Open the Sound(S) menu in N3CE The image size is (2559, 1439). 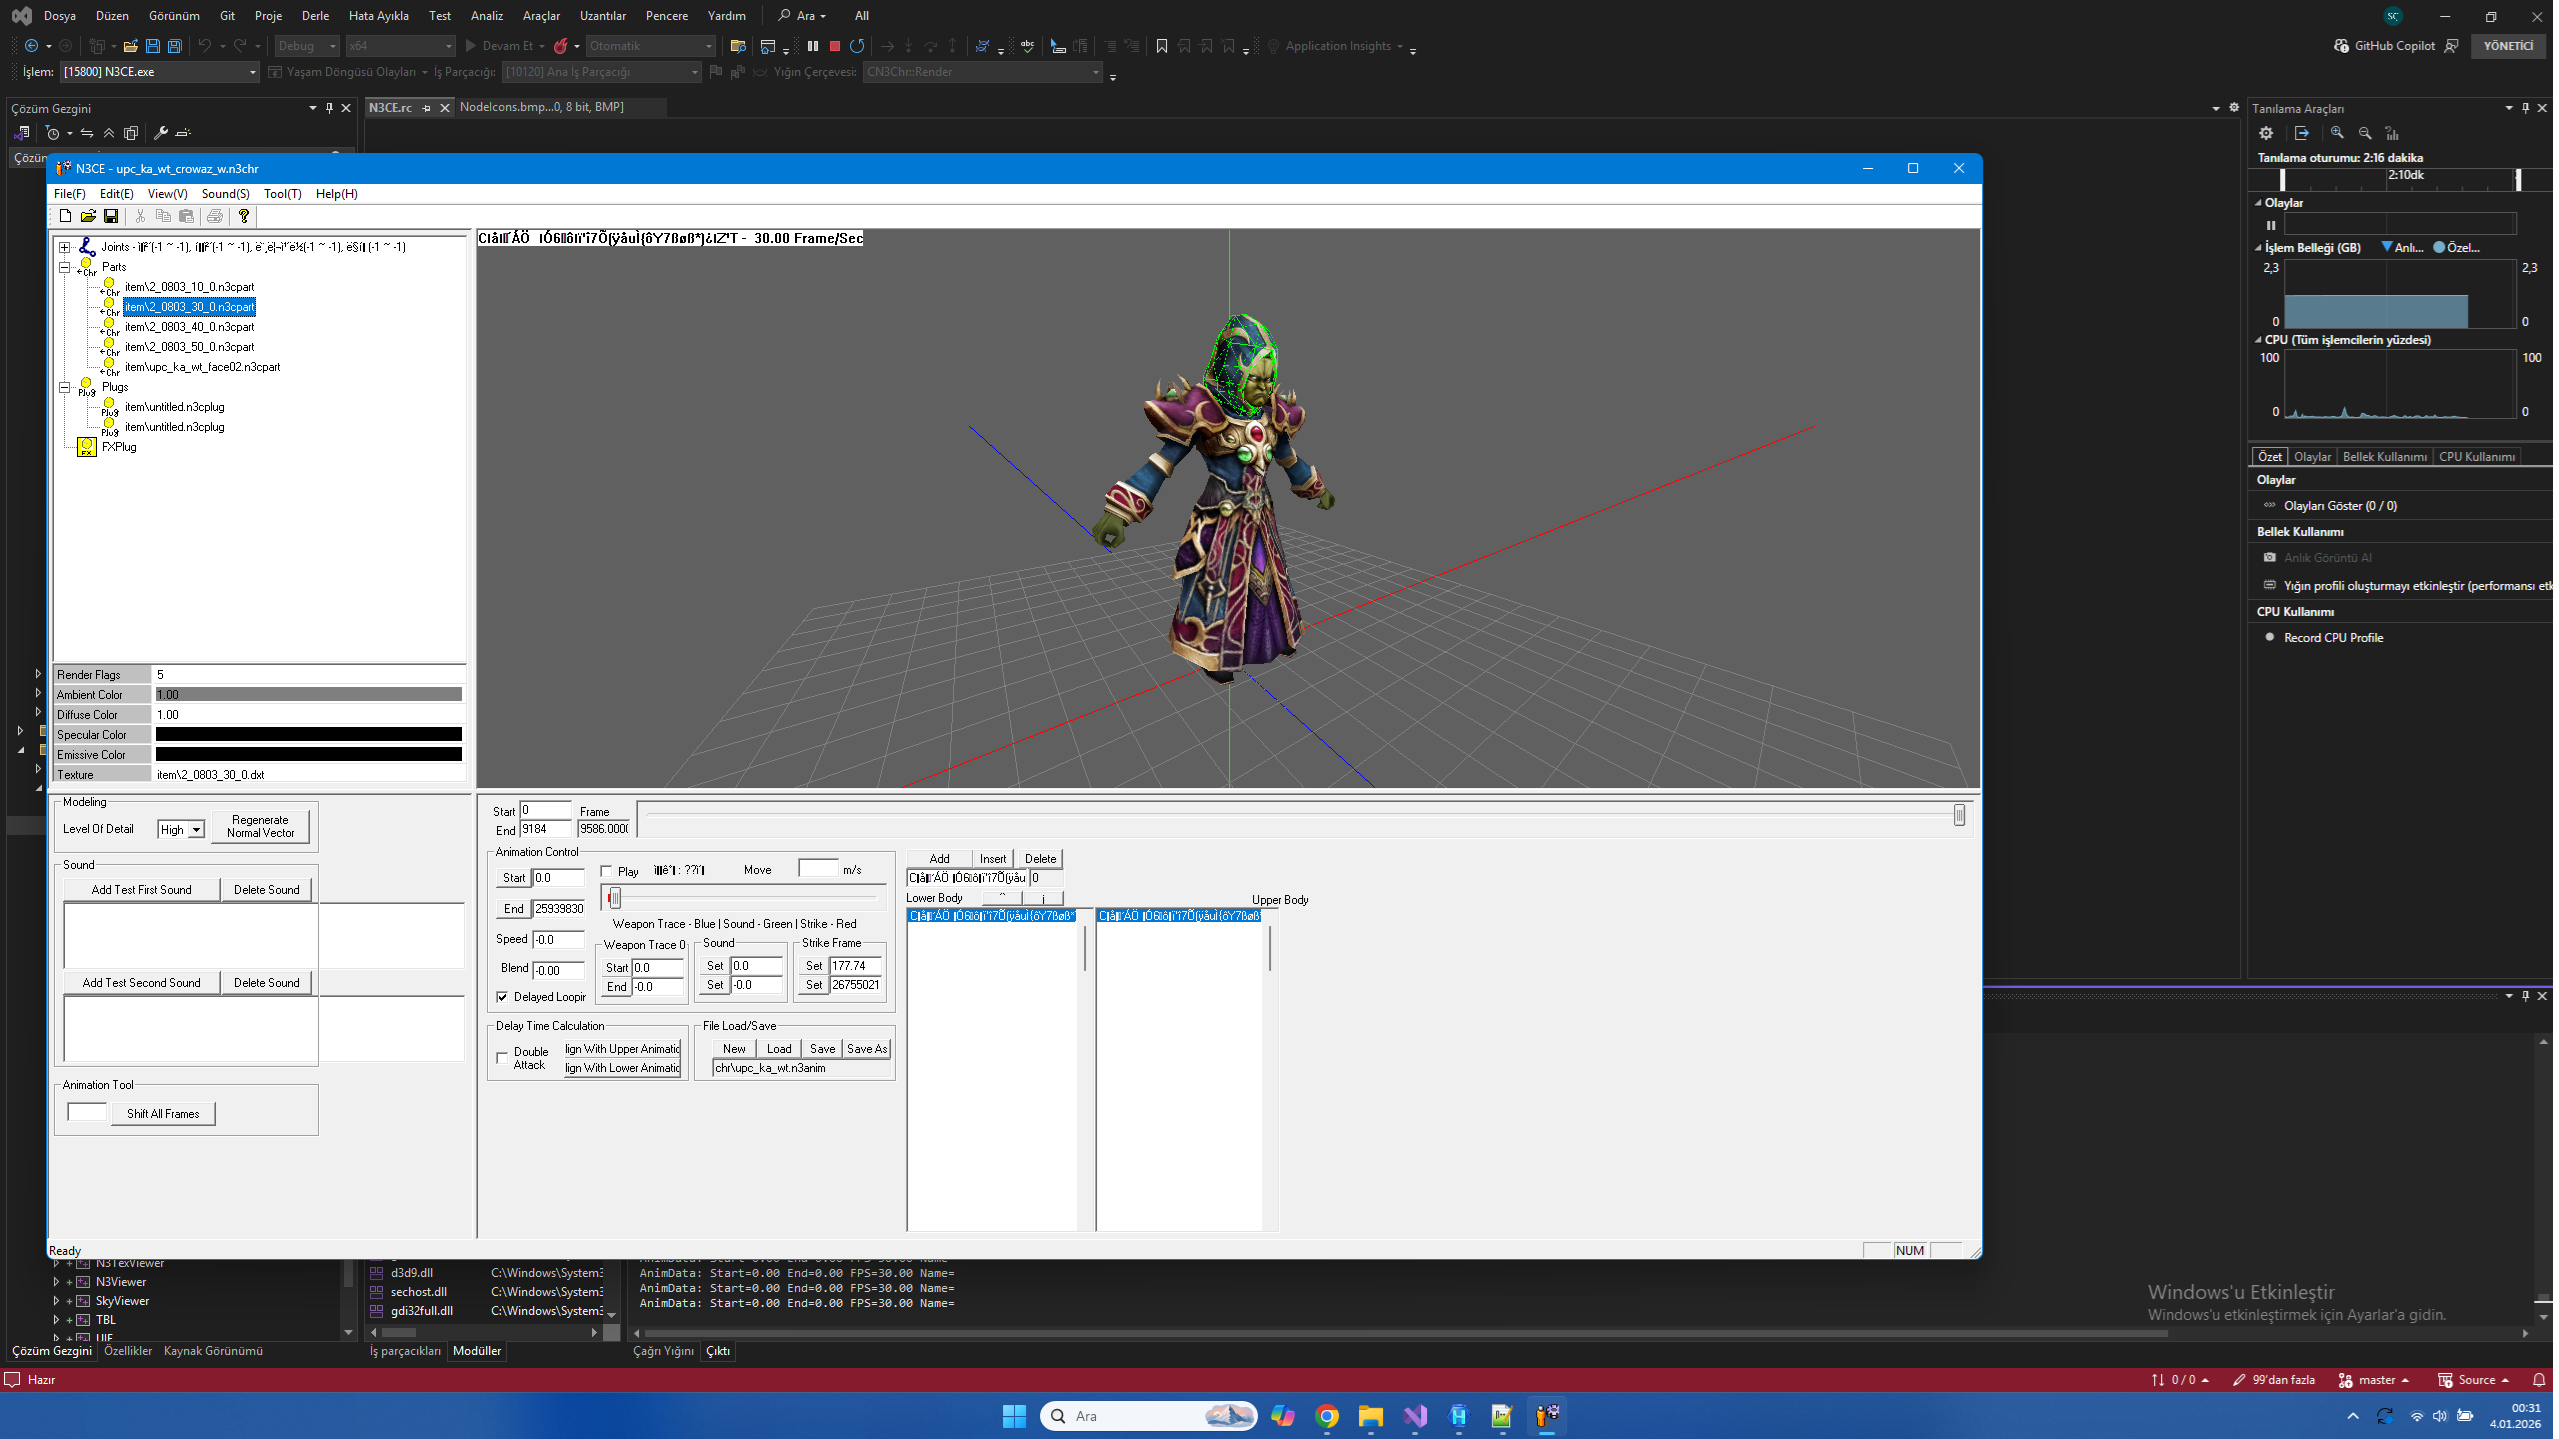pos(225,194)
